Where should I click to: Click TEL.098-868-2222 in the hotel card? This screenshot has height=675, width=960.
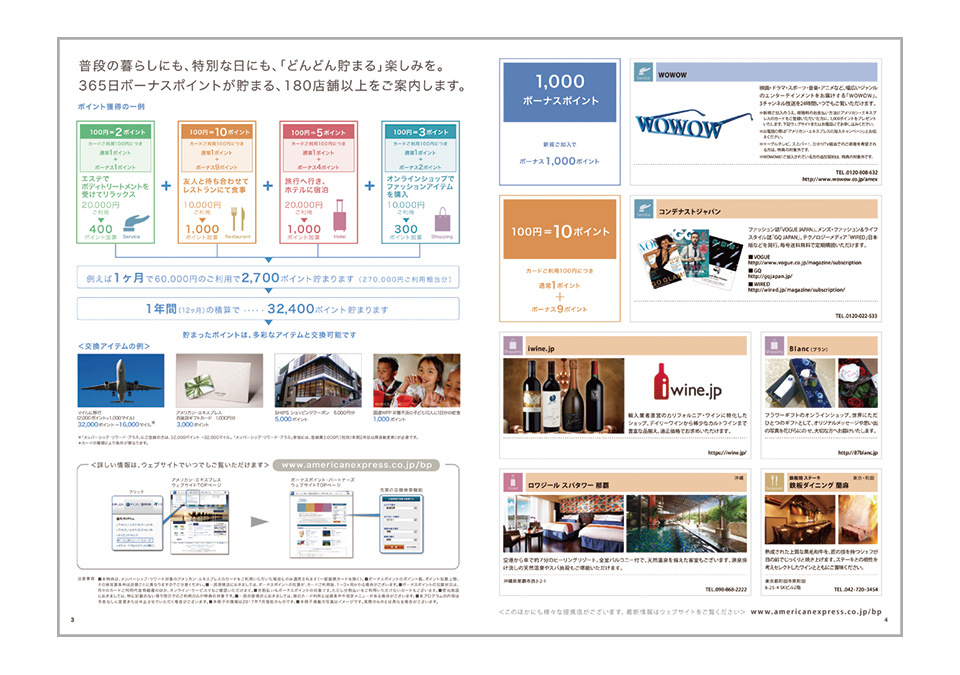click(x=726, y=589)
